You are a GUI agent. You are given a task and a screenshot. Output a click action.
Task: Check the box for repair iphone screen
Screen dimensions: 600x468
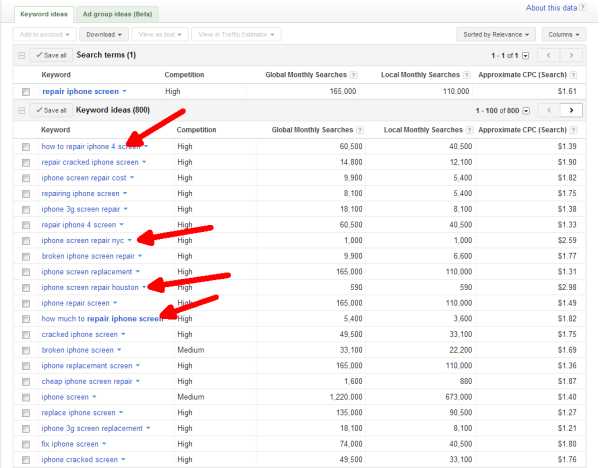[26, 92]
